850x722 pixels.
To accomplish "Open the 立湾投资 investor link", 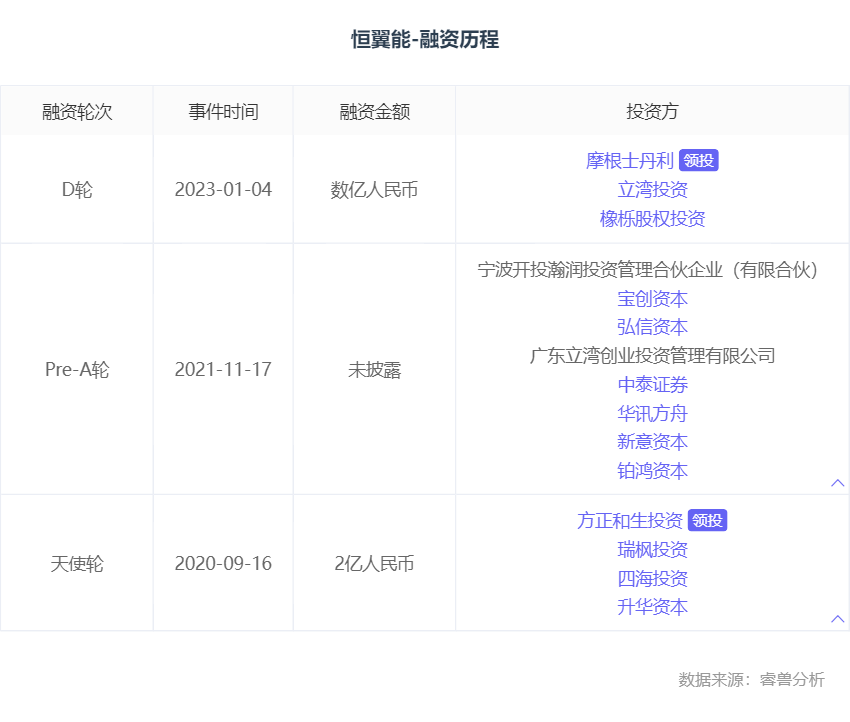I will (x=652, y=190).
